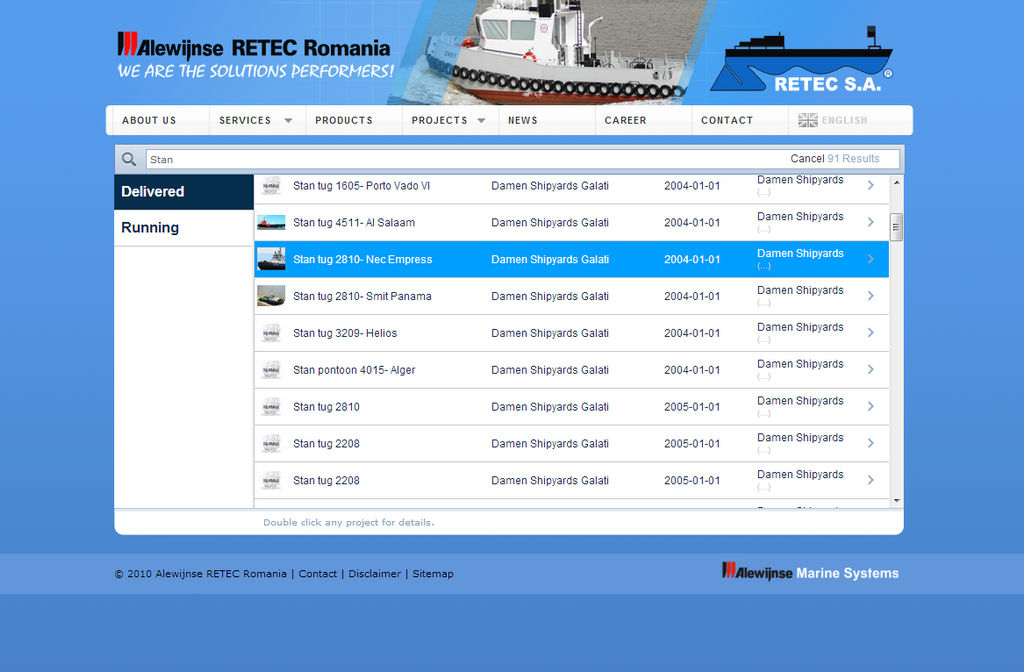The width and height of the screenshot is (1024, 672).
Task: Click the results list scrollbar thumb
Action: [897, 227]
